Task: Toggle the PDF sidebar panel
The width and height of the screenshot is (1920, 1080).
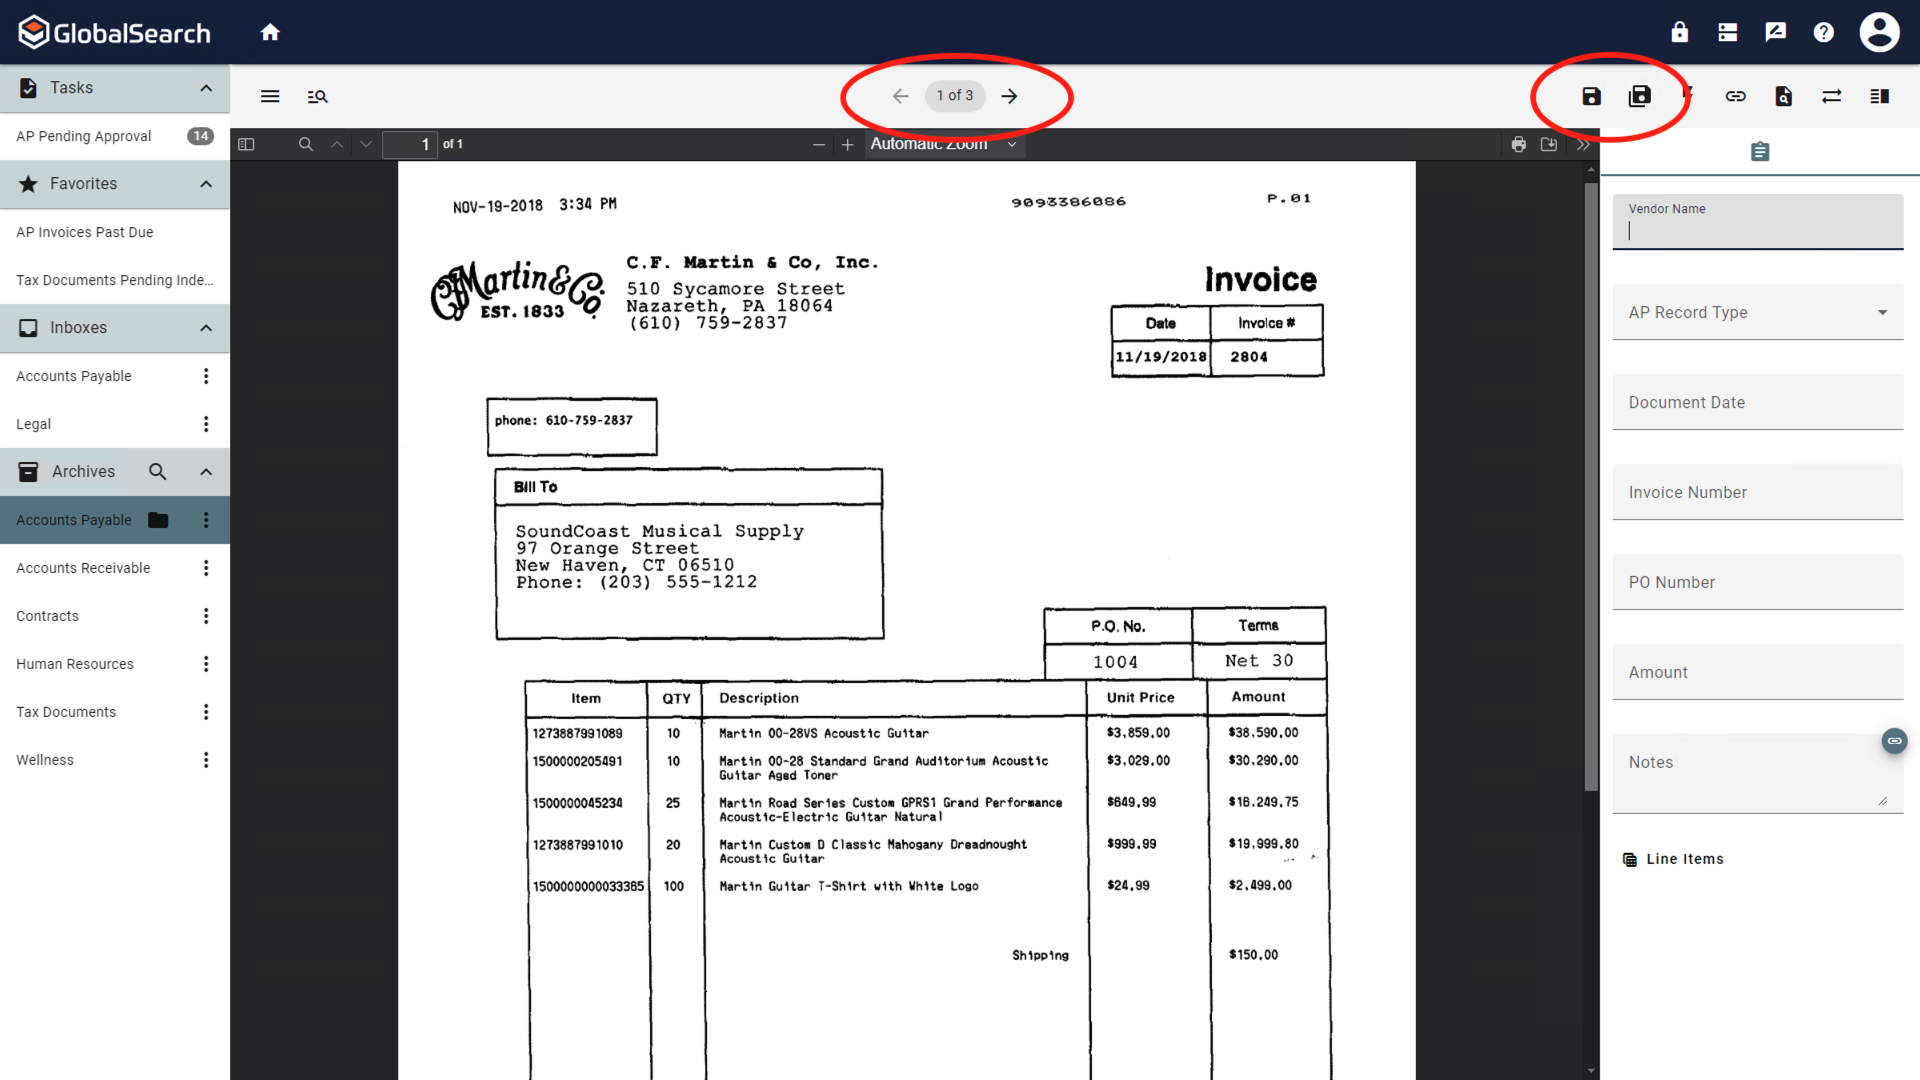Action: [246, 144]
